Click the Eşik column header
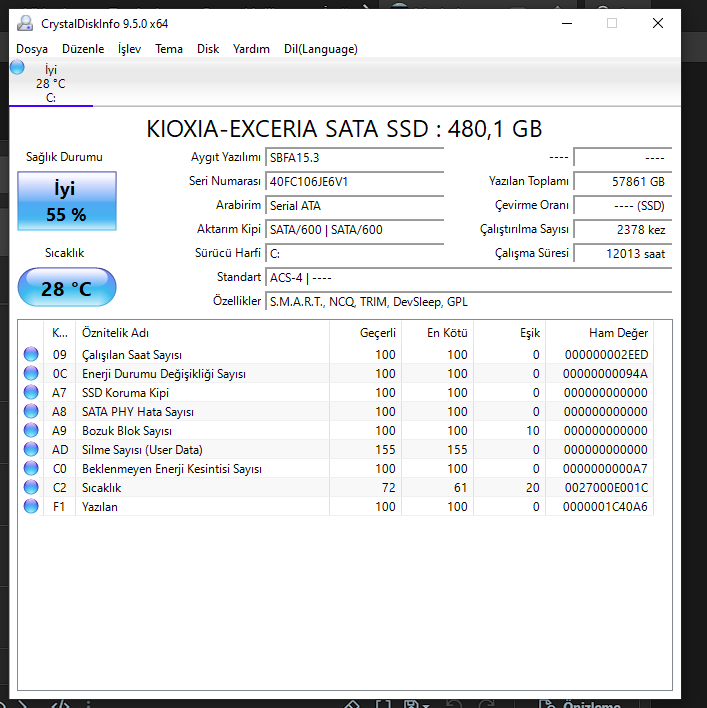 point(509,333)
